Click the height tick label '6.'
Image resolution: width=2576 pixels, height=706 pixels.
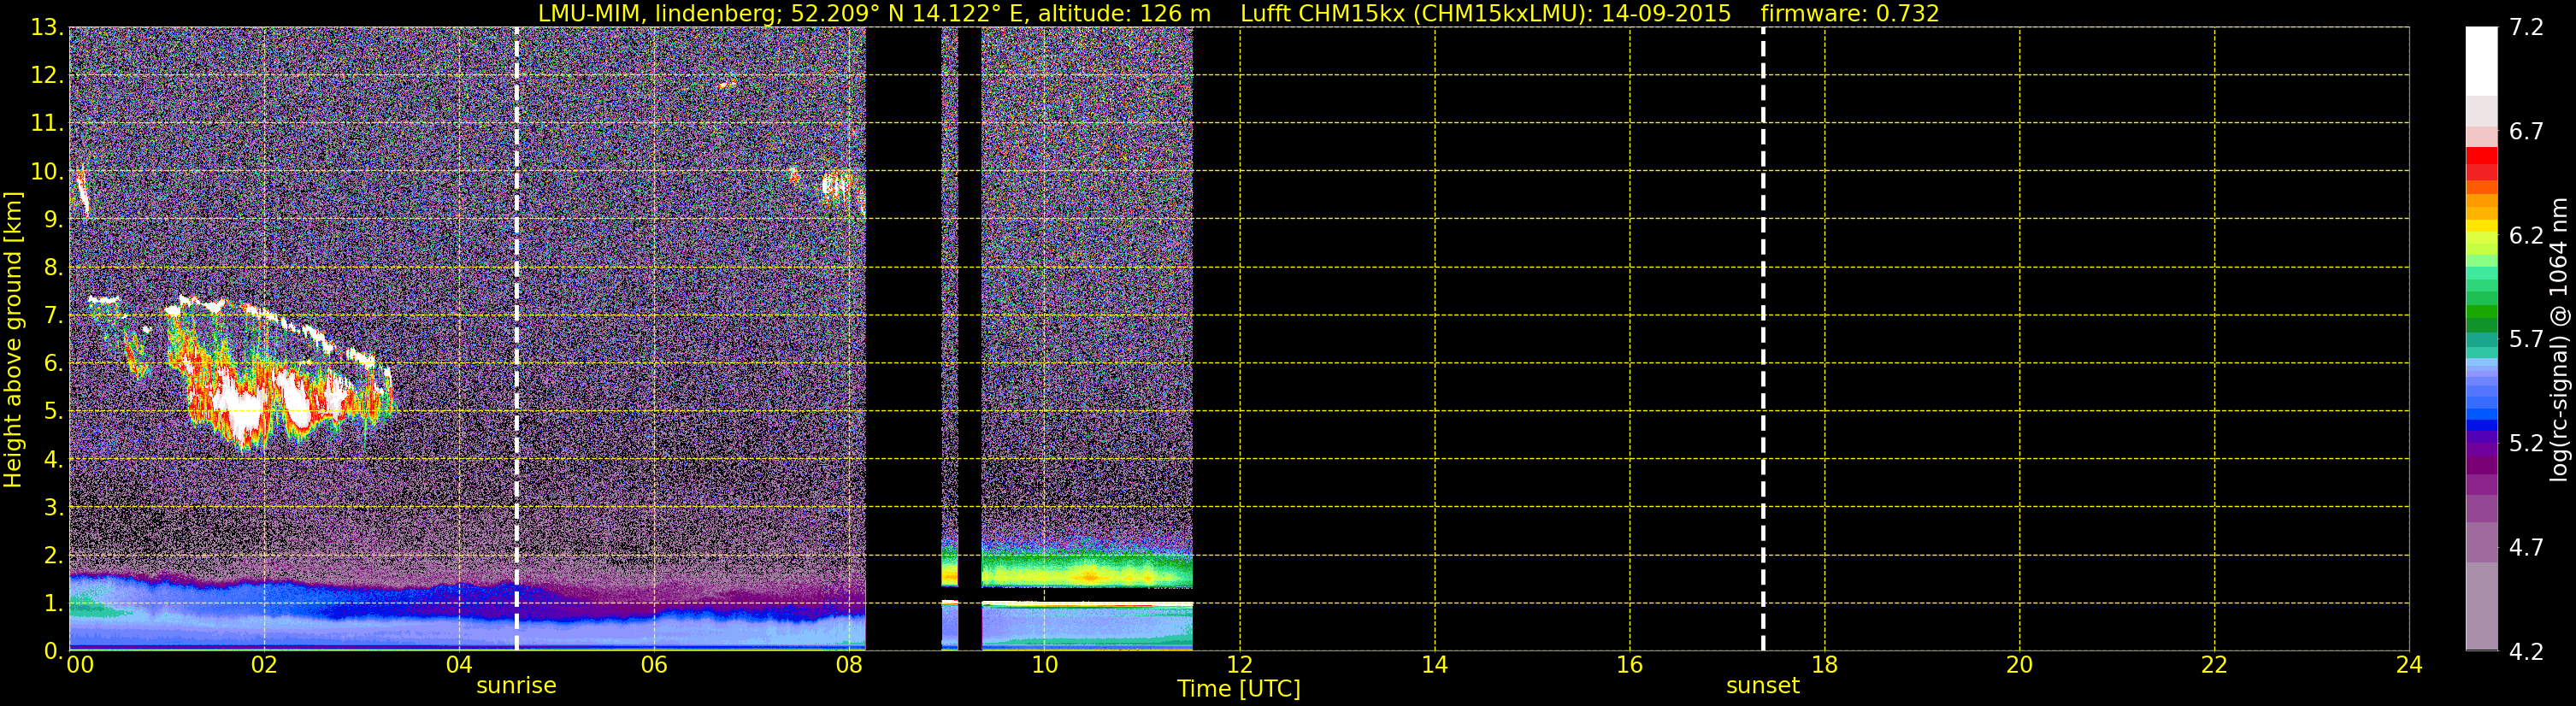tap(53, 363)
